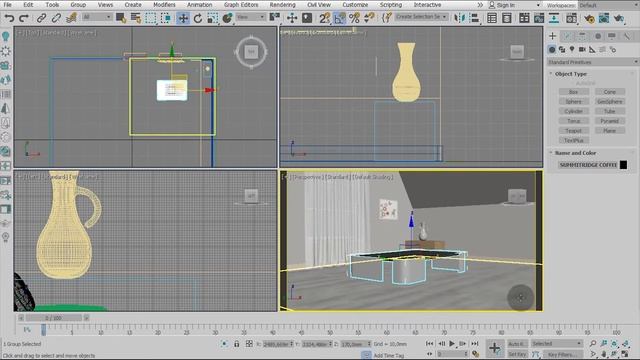The image size is (640, 360).
Task: Play the animation
Action: pyautogui.click(x=452, y=344)
